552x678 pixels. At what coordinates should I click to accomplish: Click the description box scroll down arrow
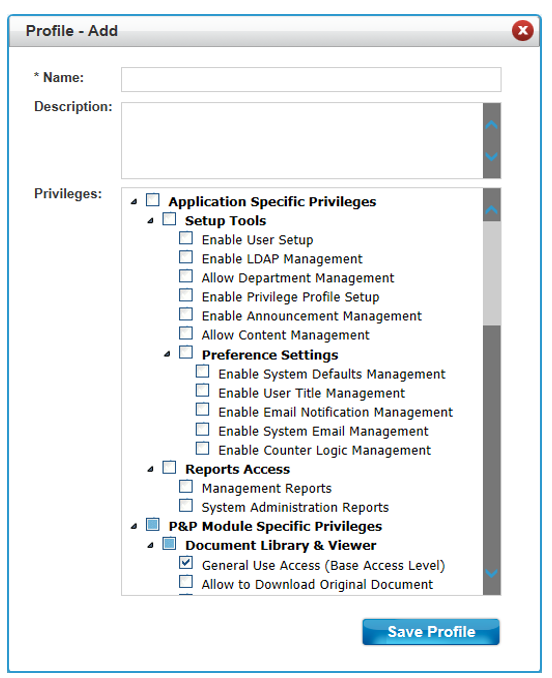tap(491, 156)
